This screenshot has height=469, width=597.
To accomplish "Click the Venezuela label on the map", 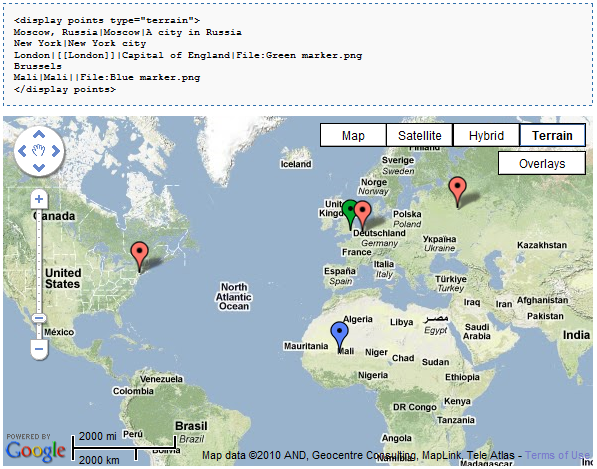I will tap(161, 379).
